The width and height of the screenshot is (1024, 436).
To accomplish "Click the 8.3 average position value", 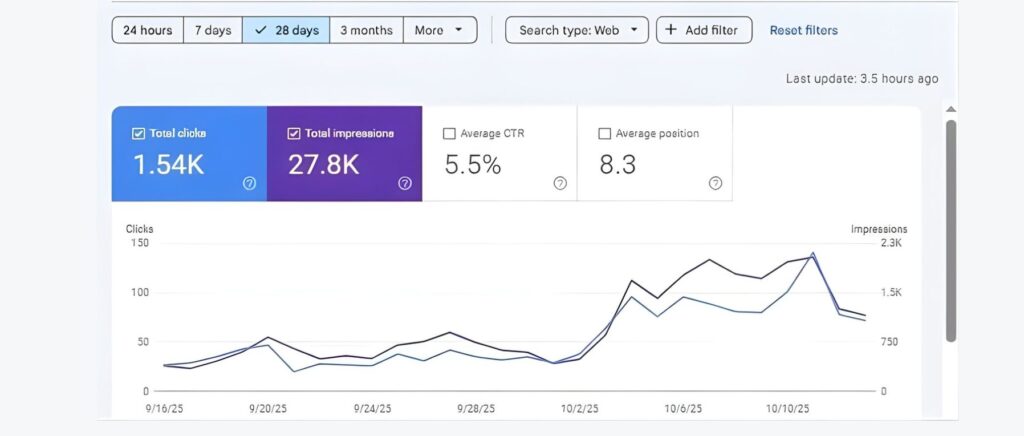I will click(x=617, y=165).
